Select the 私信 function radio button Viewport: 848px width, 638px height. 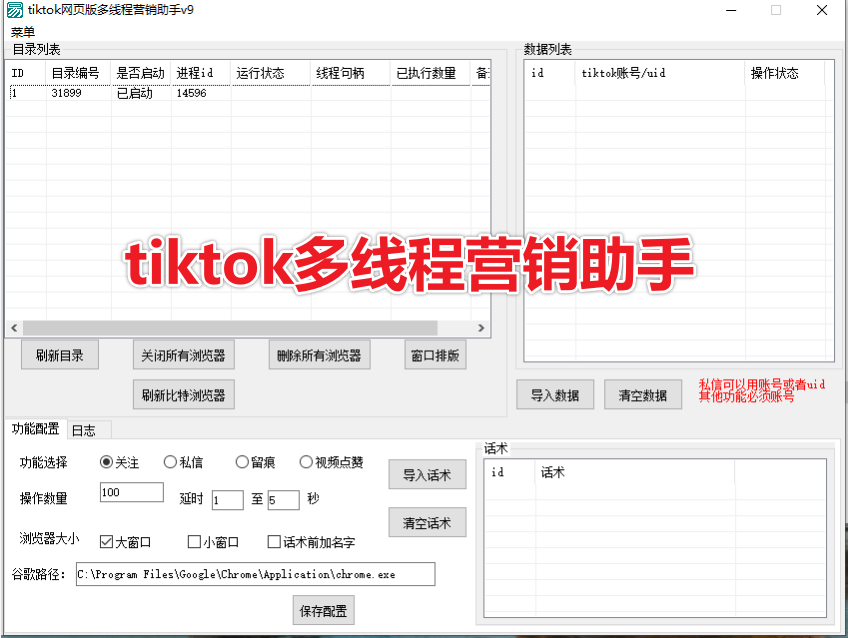coord(171,461)
